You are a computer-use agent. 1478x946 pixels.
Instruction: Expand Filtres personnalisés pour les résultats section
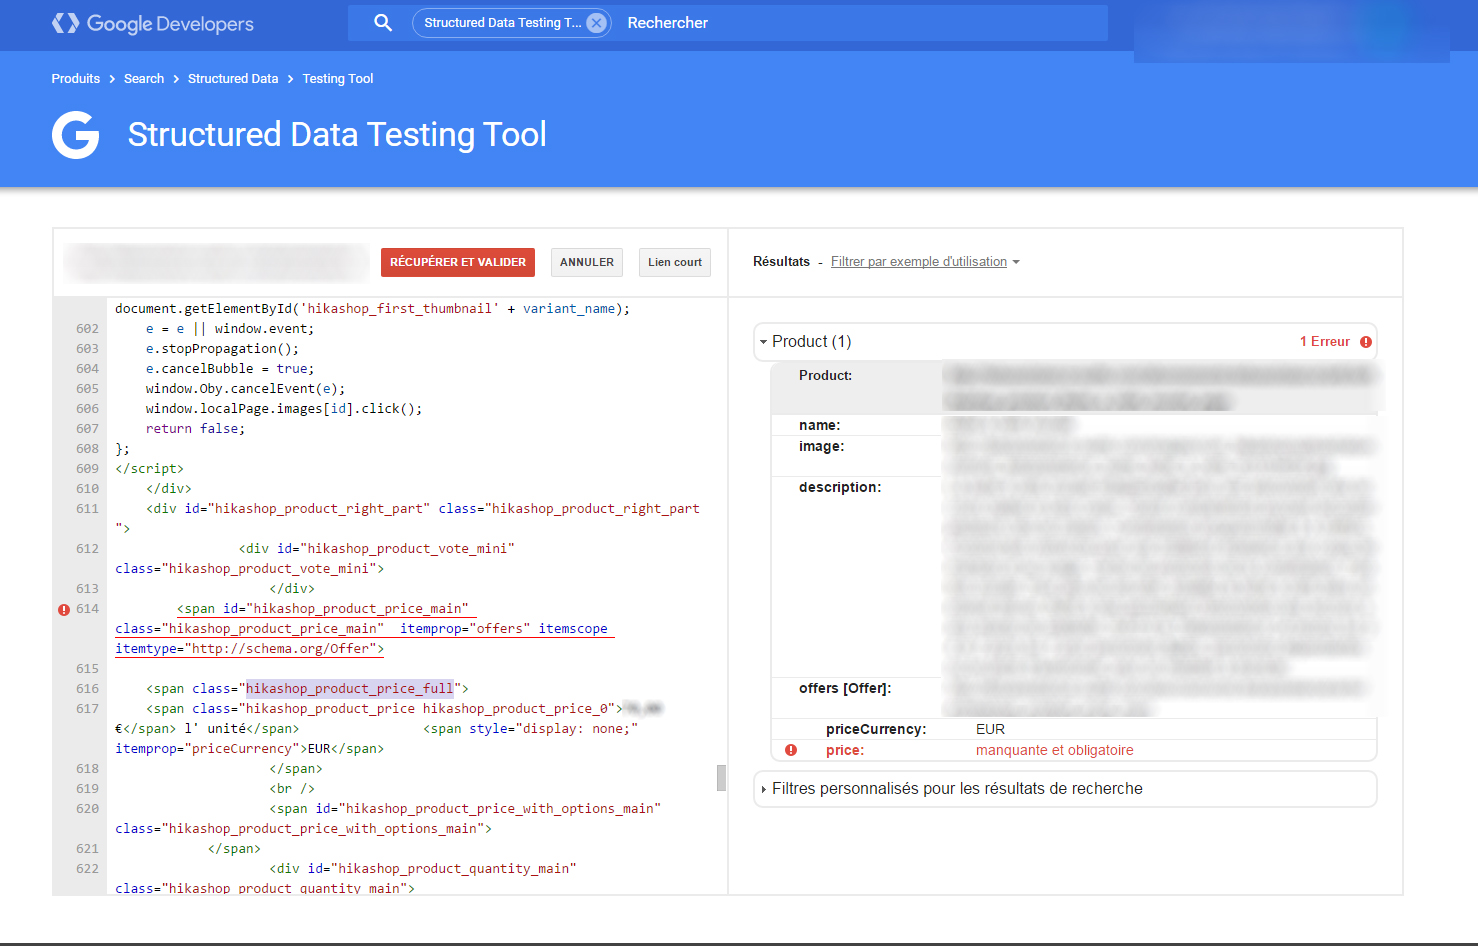[x=764, y=789]
